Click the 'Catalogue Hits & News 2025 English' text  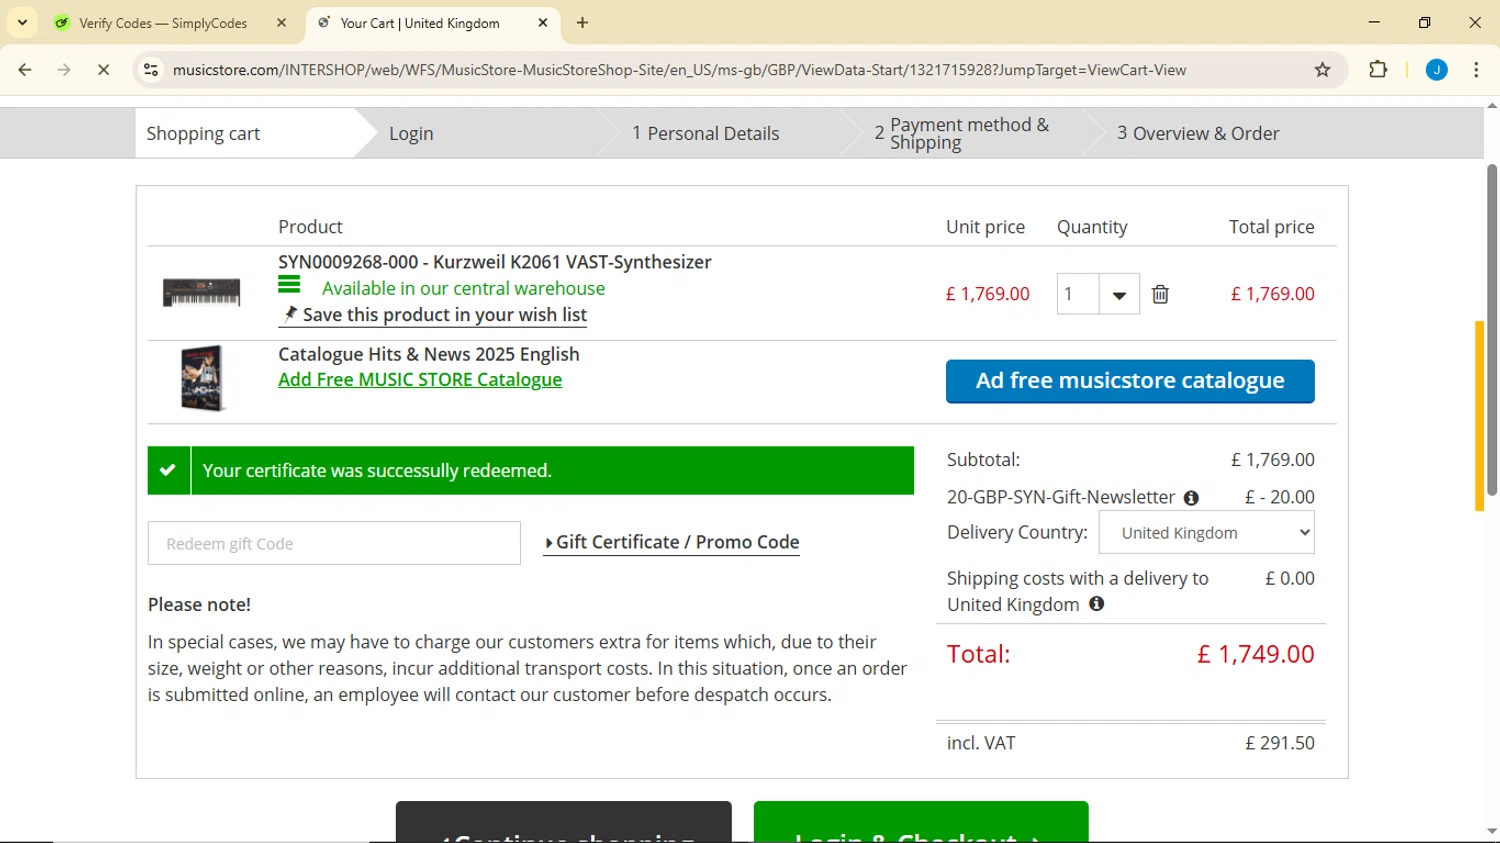(429, 354)
